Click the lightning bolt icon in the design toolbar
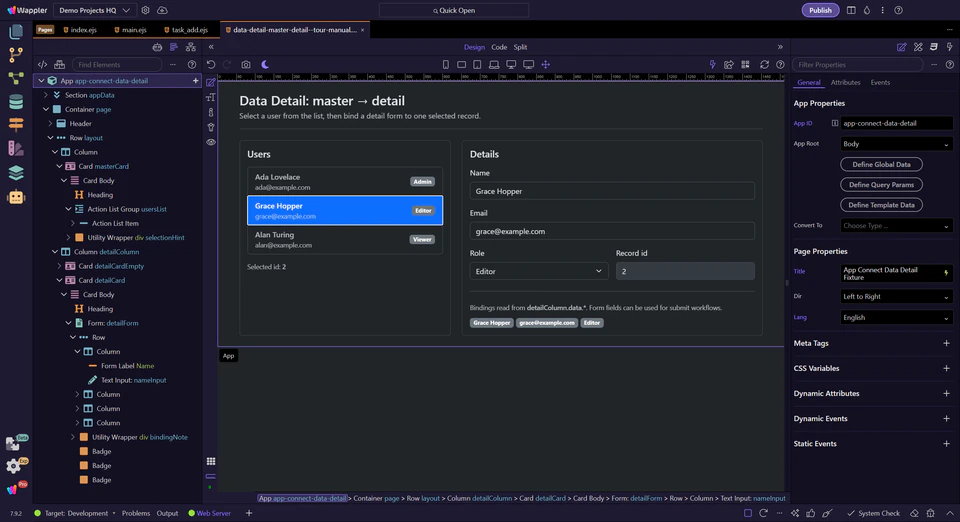The height and width of the screenshot is (522, 960). pos(712,64)
